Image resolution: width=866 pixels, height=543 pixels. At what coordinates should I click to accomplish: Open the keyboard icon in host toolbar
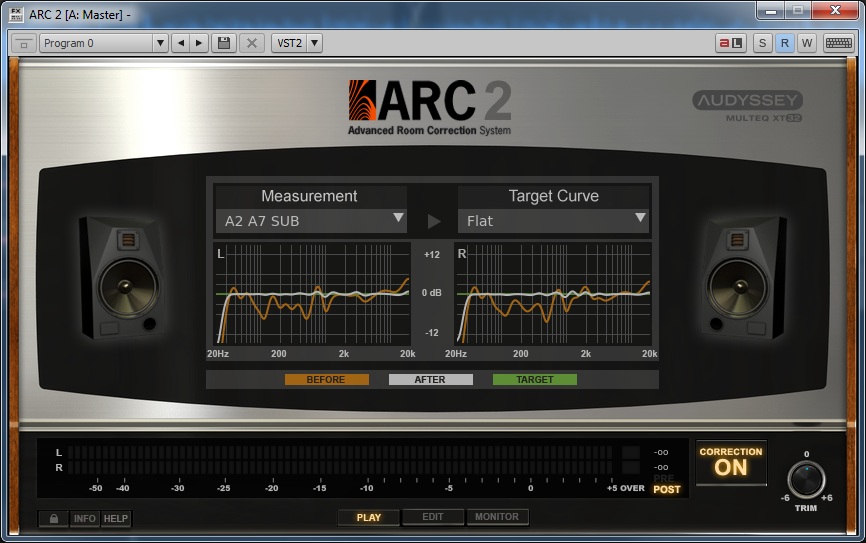[x=839, y=43]
